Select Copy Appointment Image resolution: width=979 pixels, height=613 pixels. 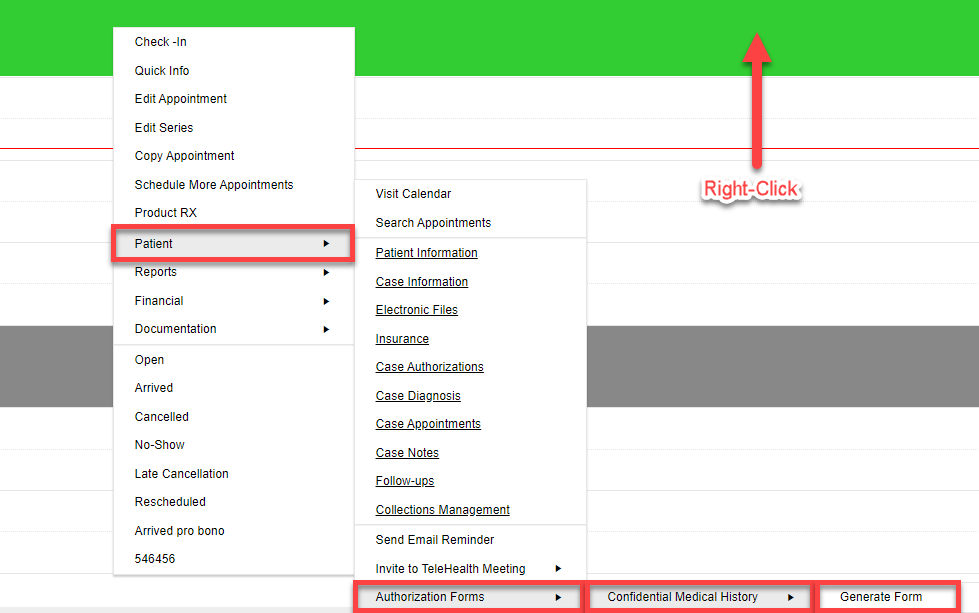(184, 155)
